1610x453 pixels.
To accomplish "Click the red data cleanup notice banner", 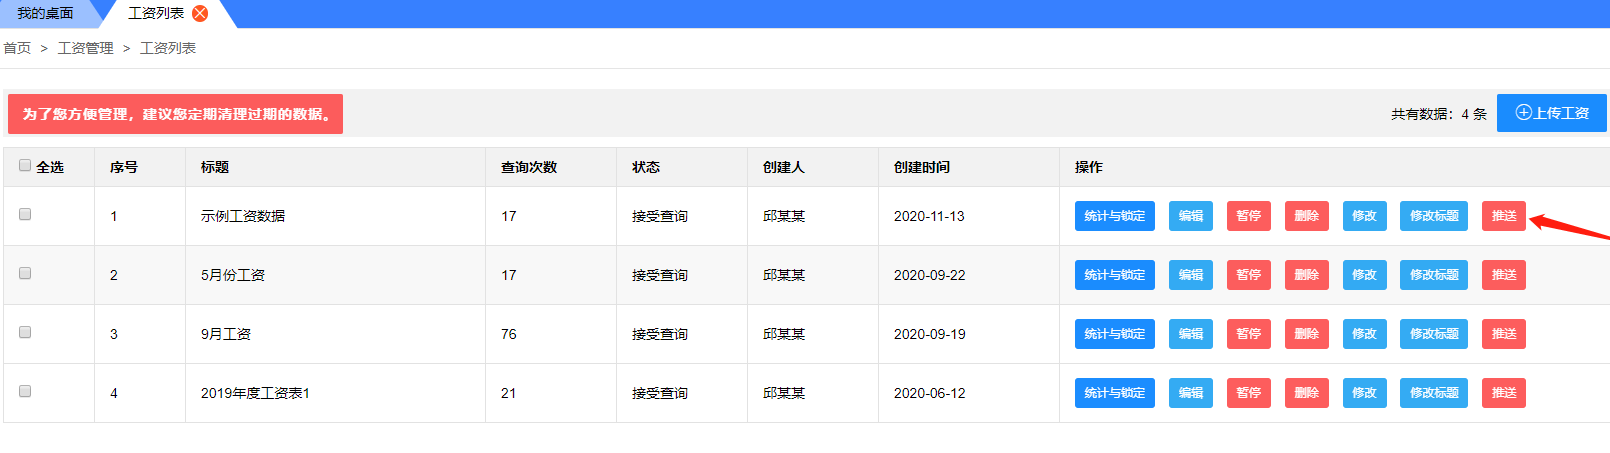I will pyautogui.click(x=175, y=114).
